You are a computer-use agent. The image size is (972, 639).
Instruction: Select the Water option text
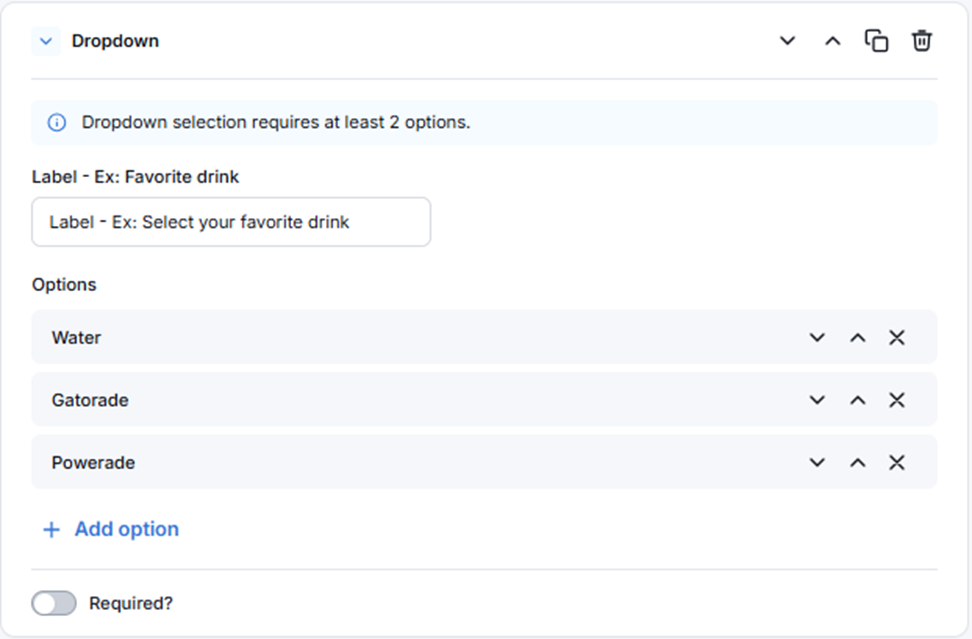(77, 338)
